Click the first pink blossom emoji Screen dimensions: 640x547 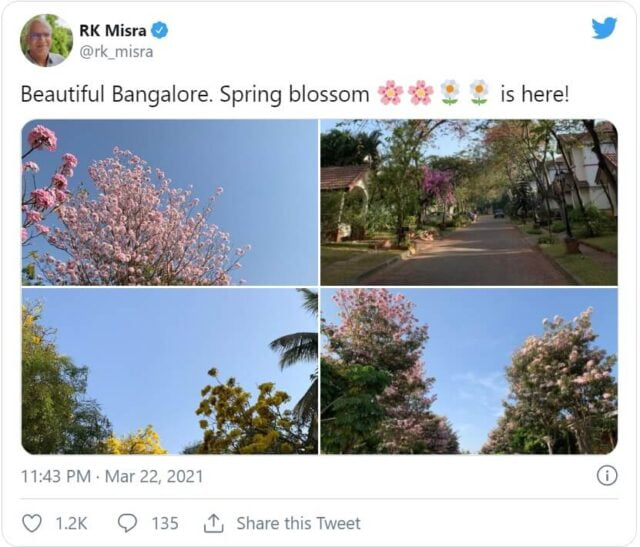coord(390,94)
